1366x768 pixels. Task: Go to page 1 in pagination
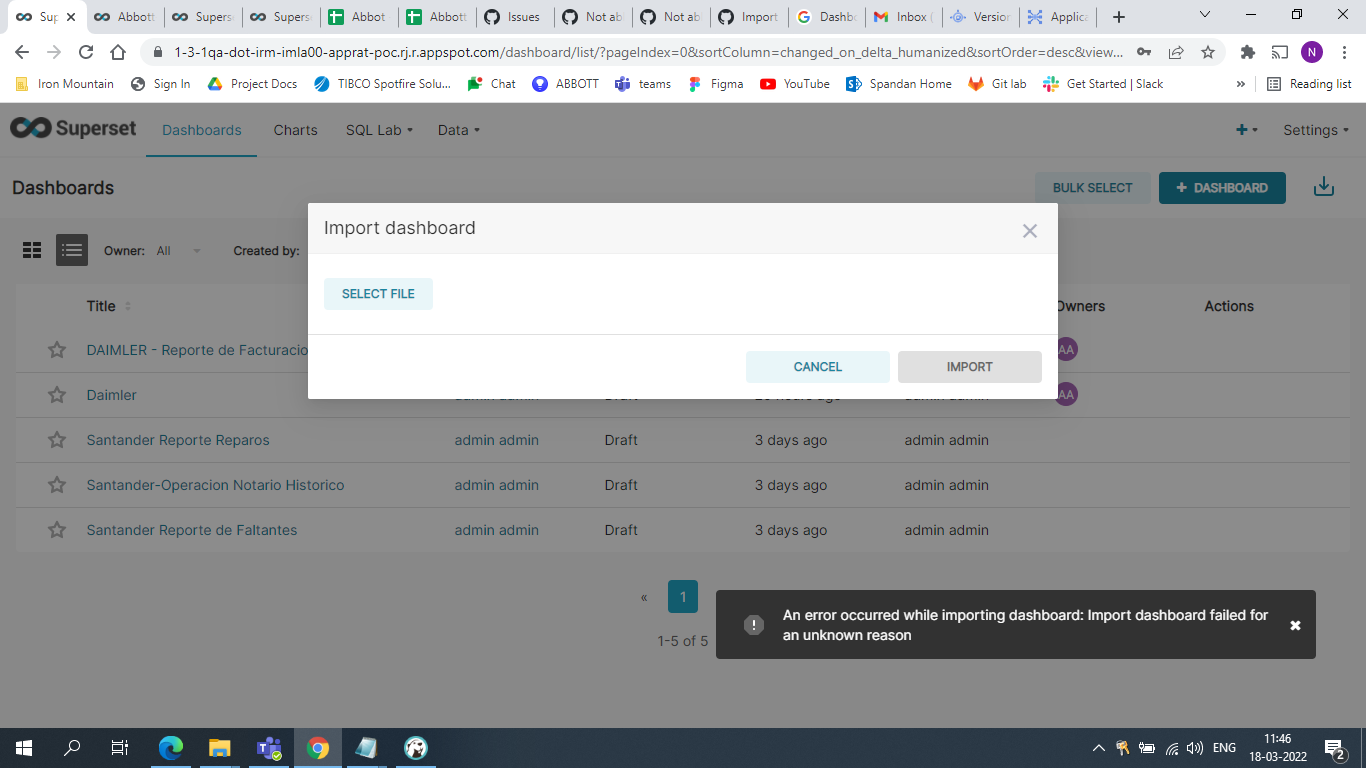(x=683, y=598)
